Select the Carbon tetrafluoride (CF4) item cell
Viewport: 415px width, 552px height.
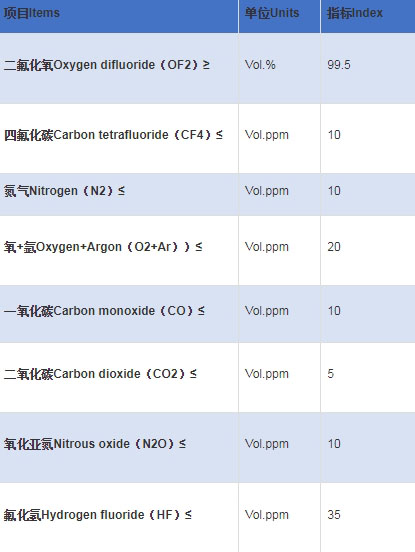[119, 138]
